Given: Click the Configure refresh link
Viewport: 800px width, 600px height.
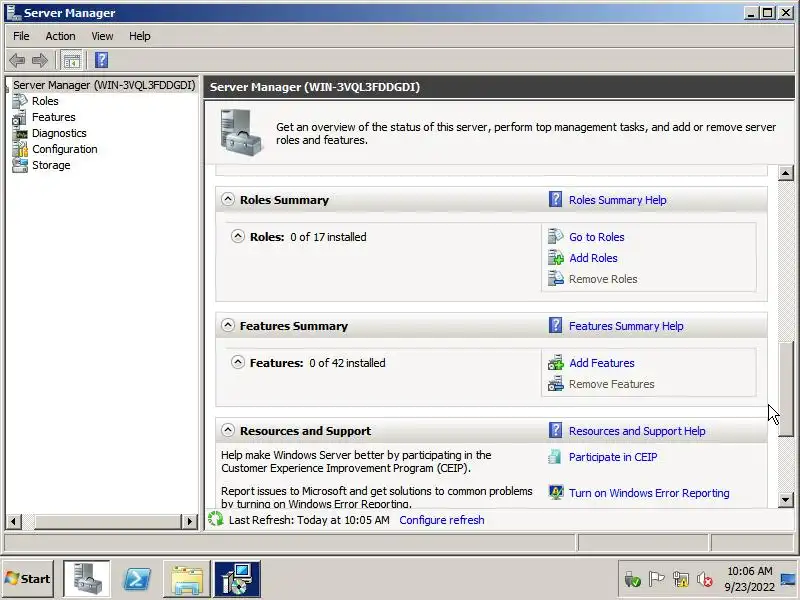Looking at the screenshot, I should tap(442, 520).
